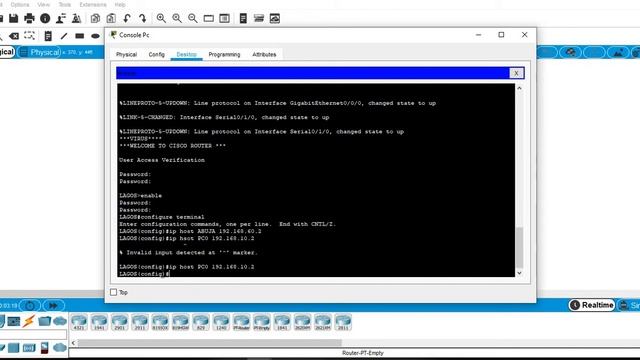Pick the PT-Router device
Viewport: 640px width, 360px height.
[x=241, y=322]
